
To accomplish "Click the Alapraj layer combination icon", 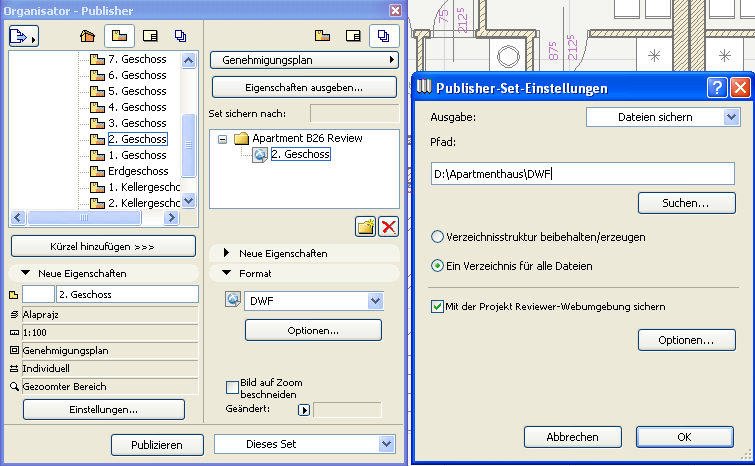I will click(14, 314).
